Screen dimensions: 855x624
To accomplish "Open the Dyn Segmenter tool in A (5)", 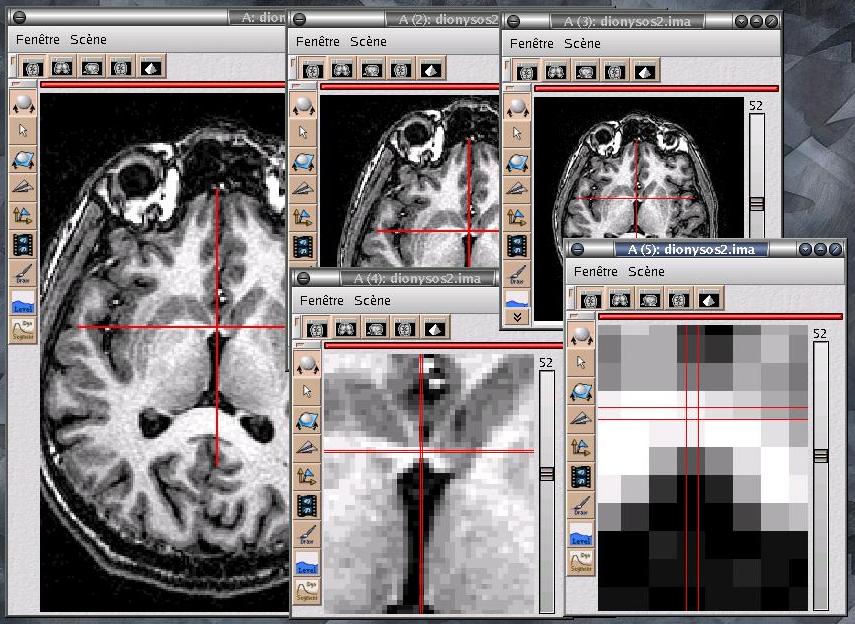I will (x=581, y=561).
